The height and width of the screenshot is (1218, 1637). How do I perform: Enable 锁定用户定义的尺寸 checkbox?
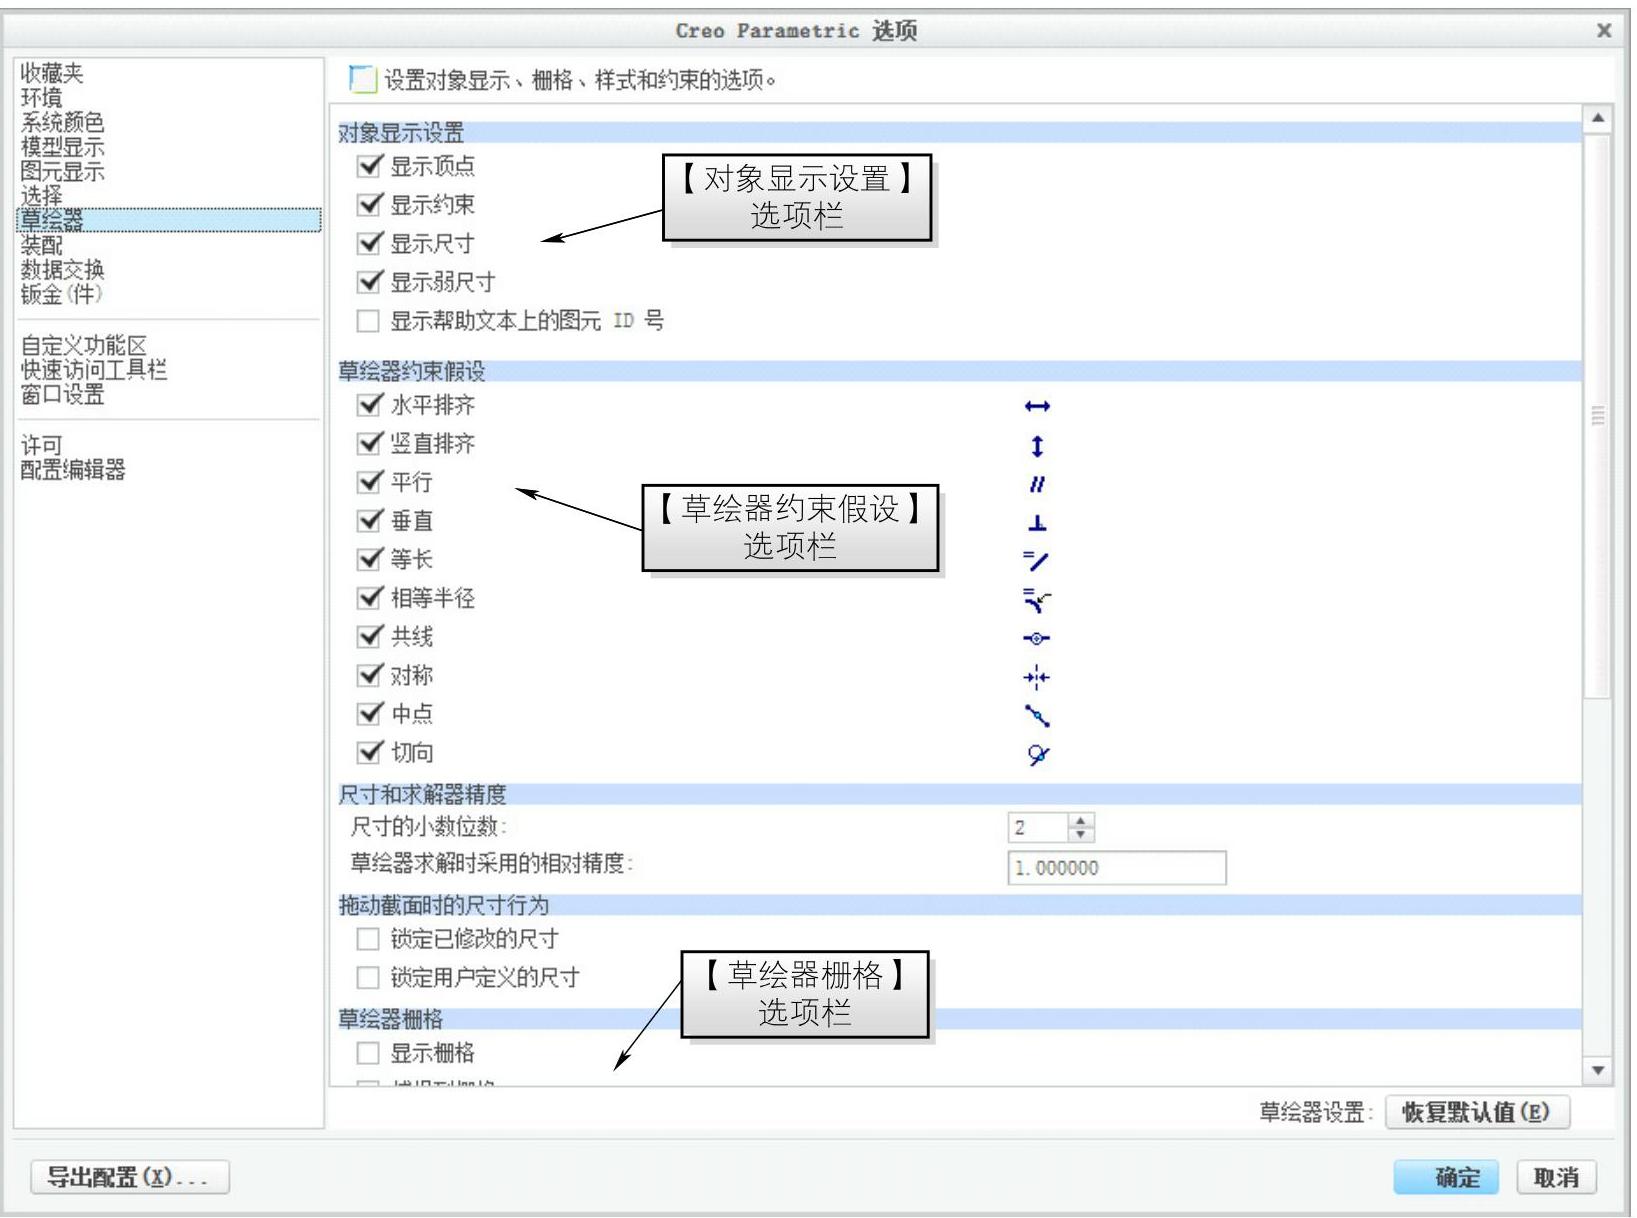click(368, 977)
